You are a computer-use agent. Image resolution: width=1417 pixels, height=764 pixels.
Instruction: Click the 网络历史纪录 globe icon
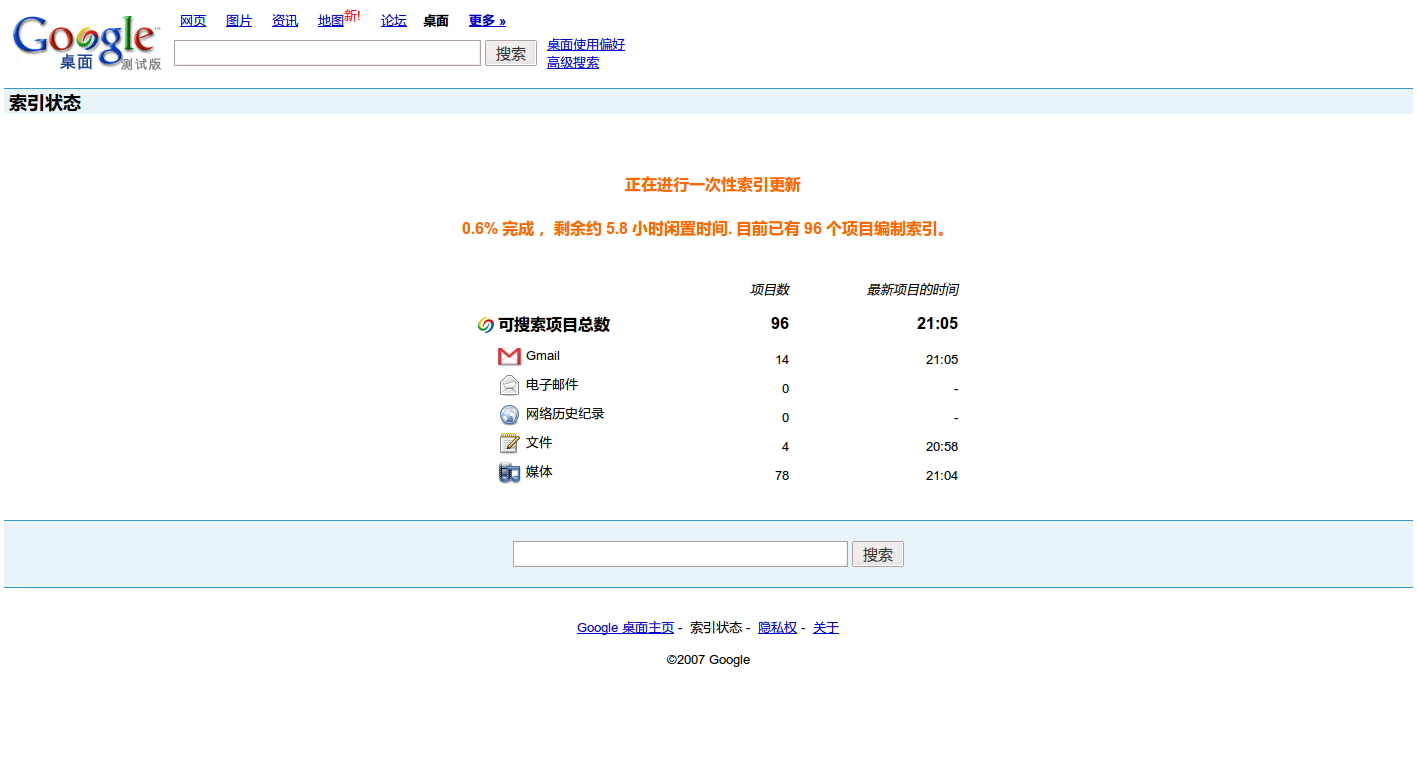point(509,414)
